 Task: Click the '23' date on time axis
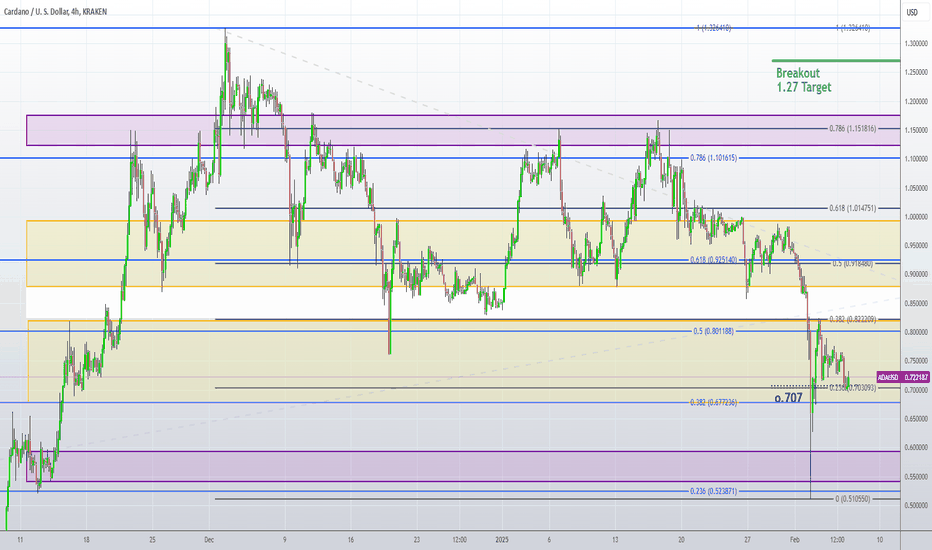click(417, 540)
